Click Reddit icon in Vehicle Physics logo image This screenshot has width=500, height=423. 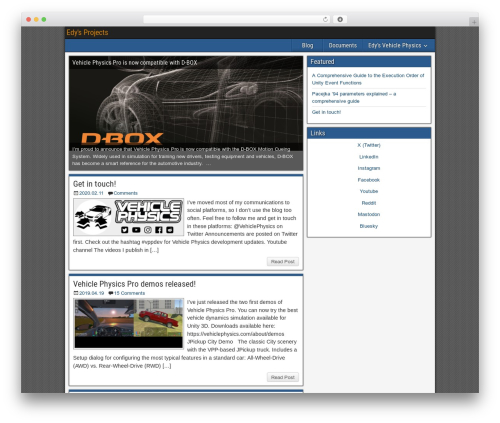pyautogui.click(x=170, y=230)
